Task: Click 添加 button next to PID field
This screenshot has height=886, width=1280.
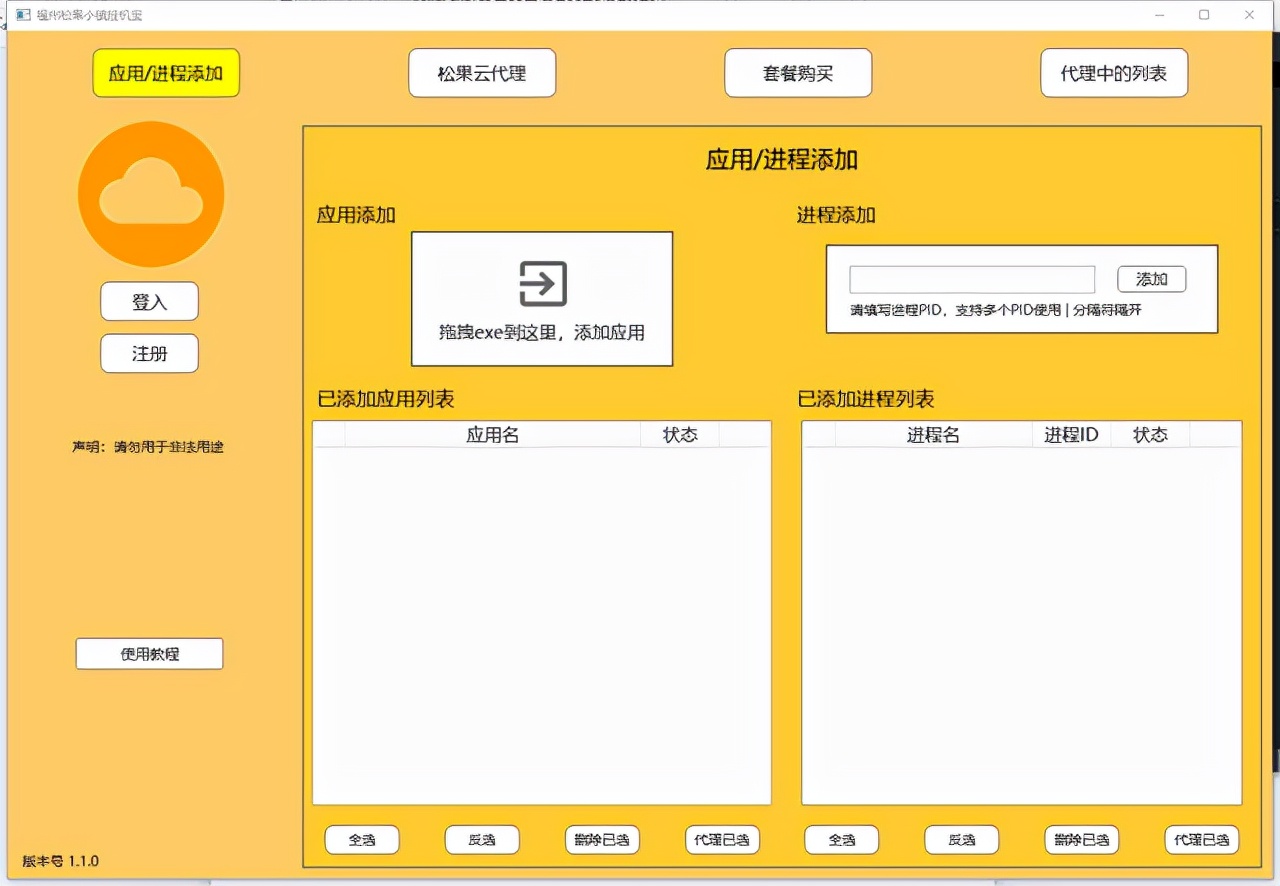Action: point(1152,280)
